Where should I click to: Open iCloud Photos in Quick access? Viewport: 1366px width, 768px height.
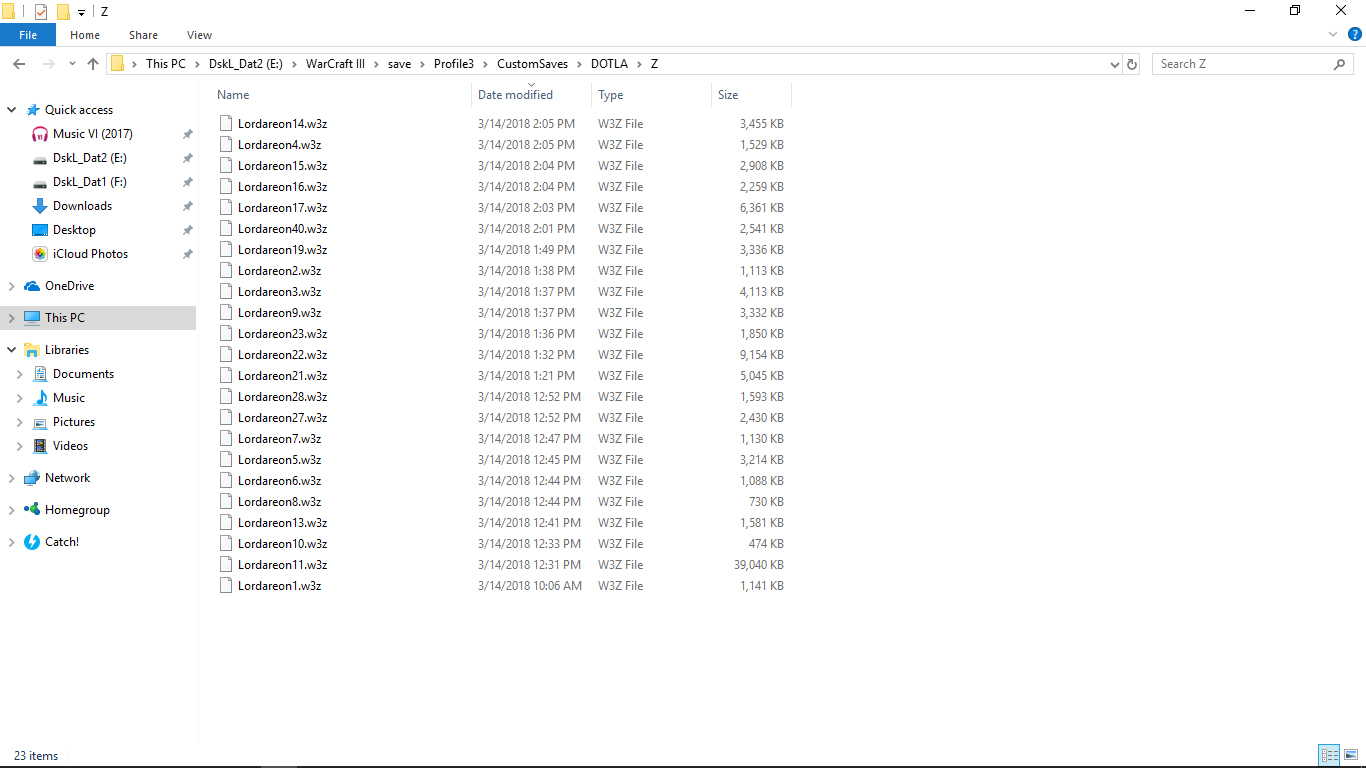tap(90, 254)
